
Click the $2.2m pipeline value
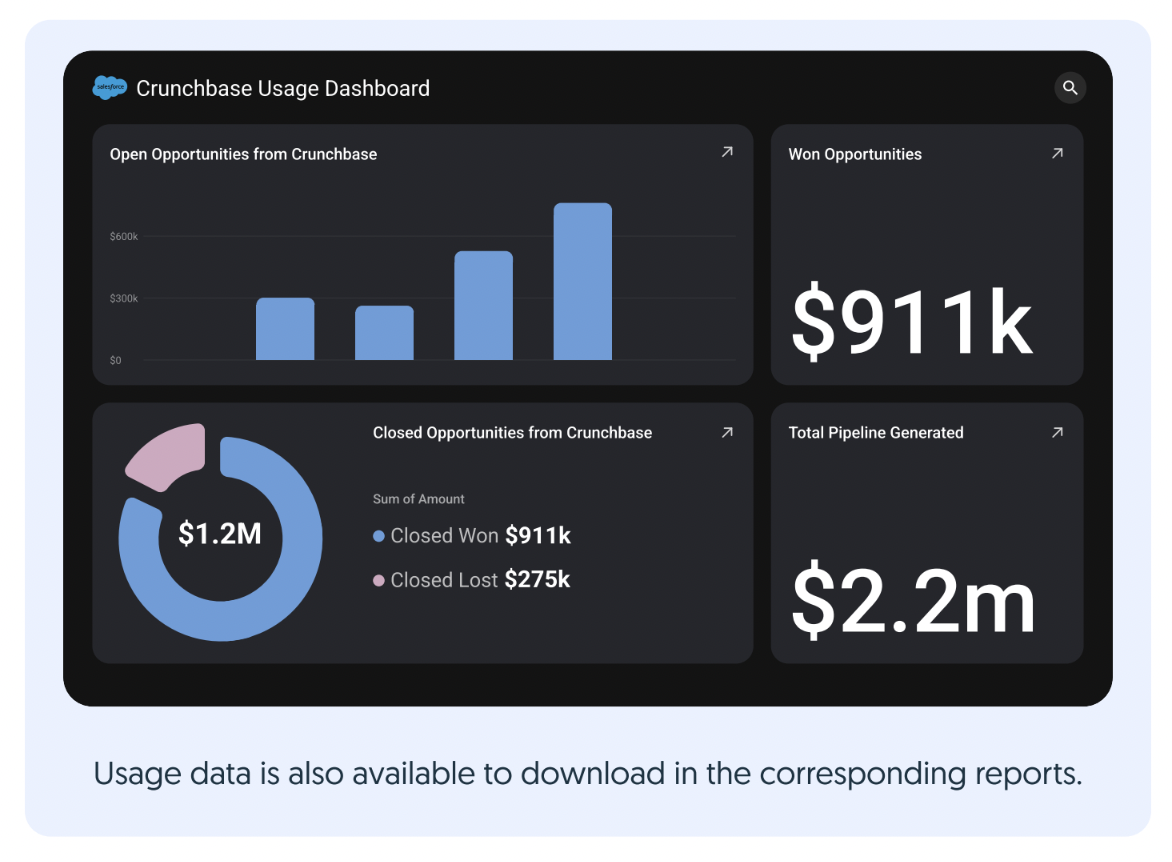[x=913, y=601]
